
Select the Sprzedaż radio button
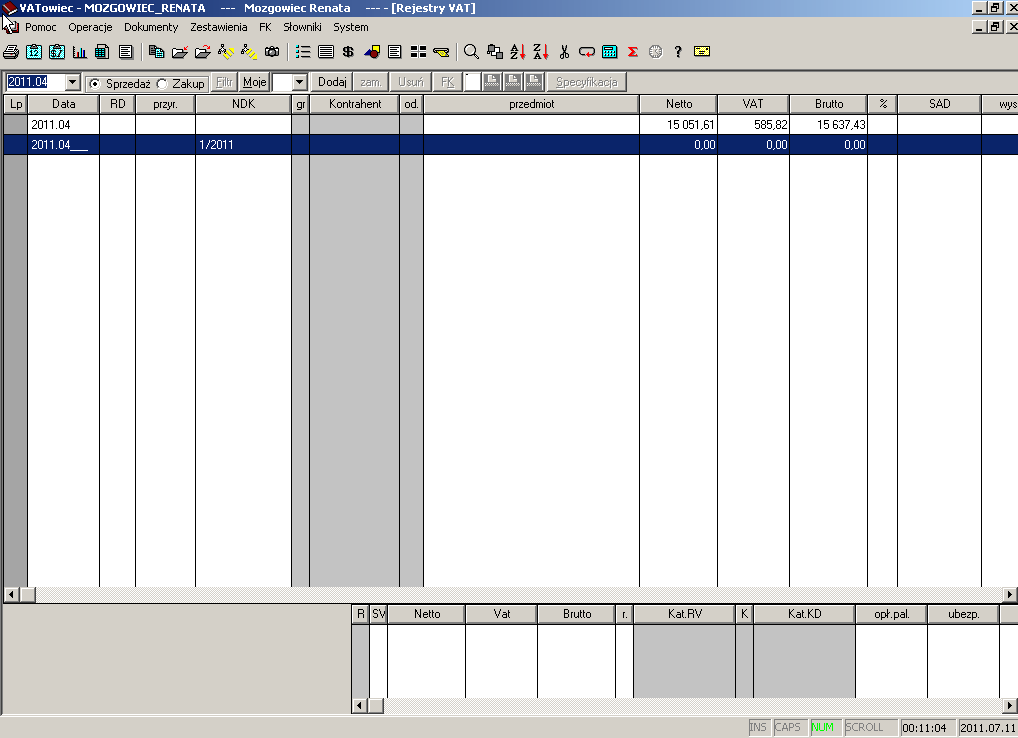coord(95,83)
